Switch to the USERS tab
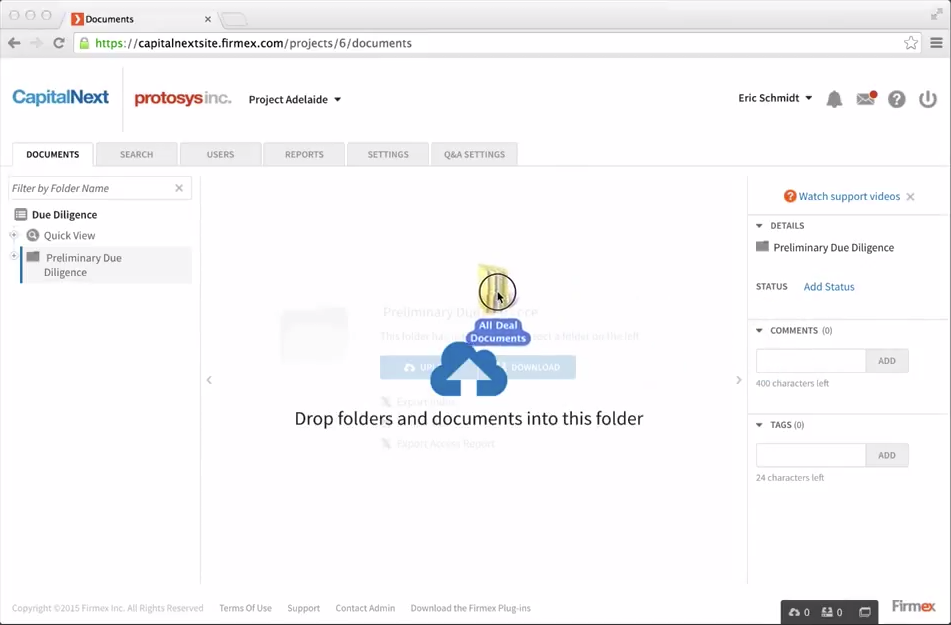Image resolution: width=951 pixels, height=625 pixels. [220, 154]
